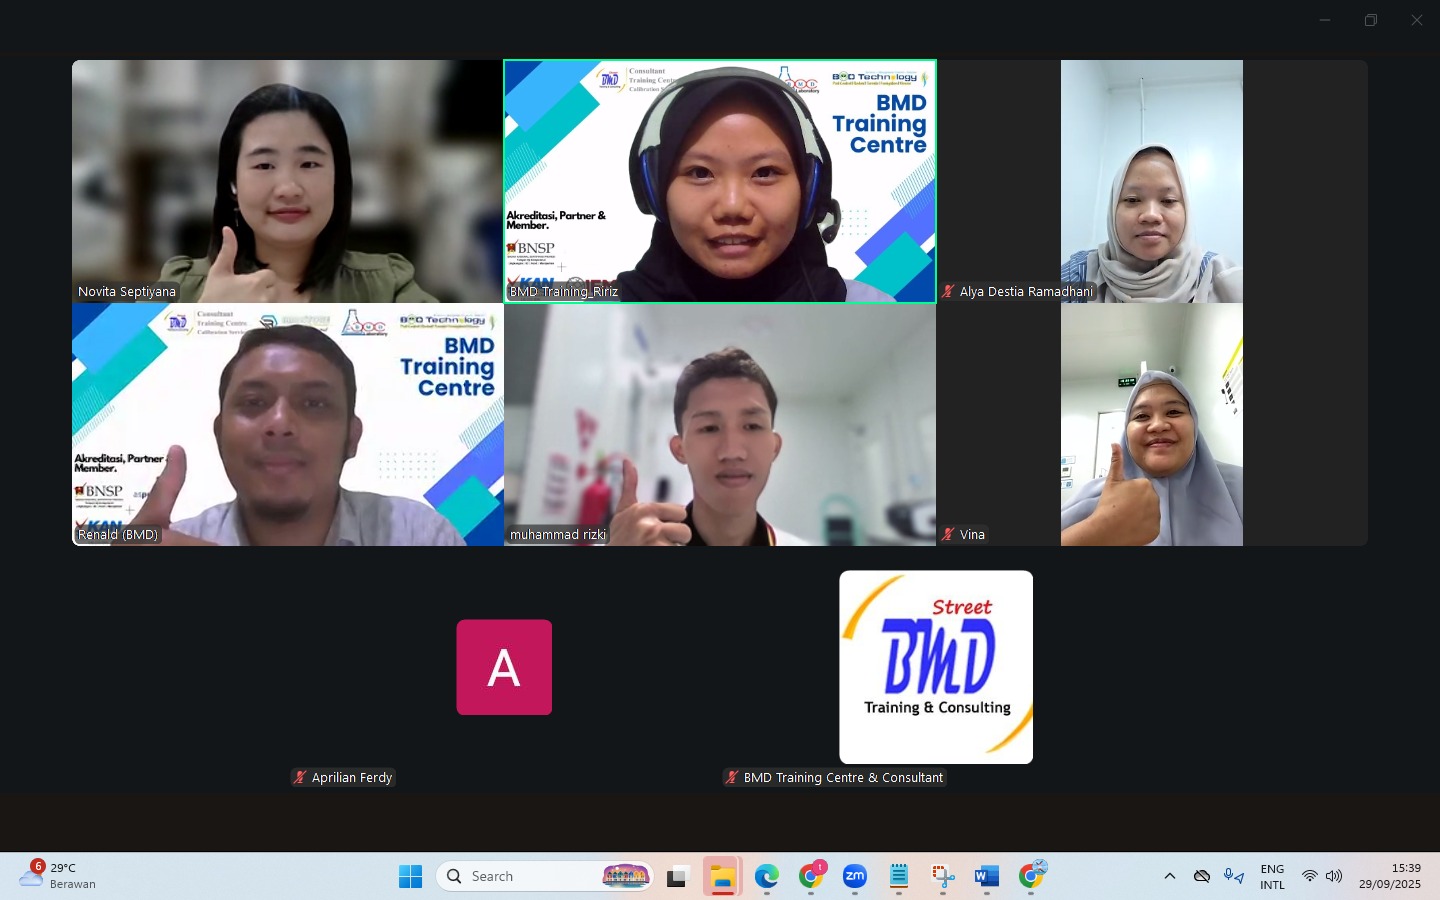Open File Explorer from the taskbar
This screenshot has width=1440, height=900.
(x=722, y=877)
